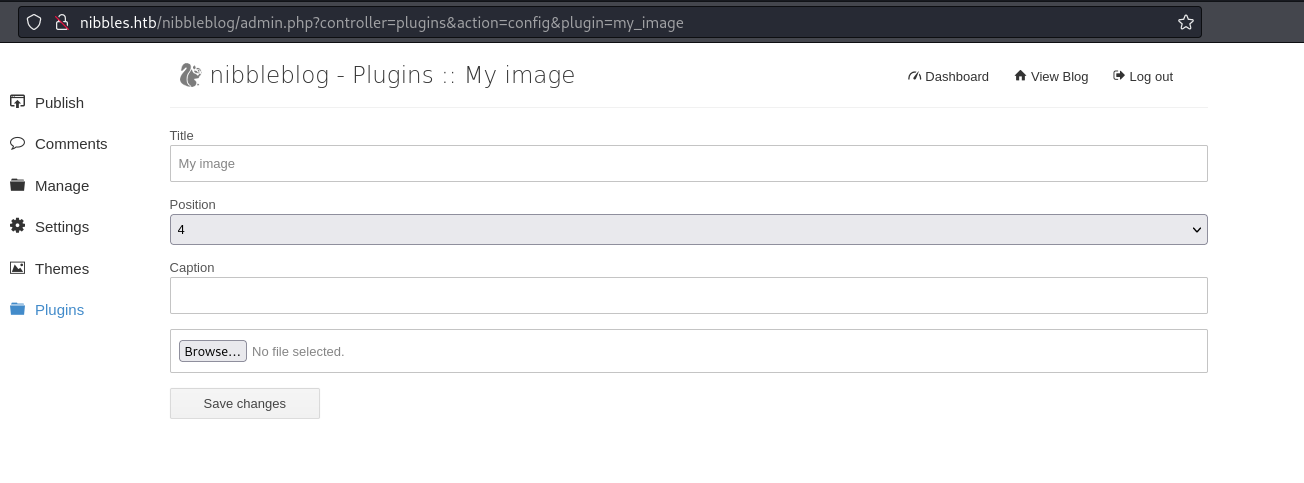The image size is (1304, 483).
Task: Click the Publish sidebar icon
Action: [x=17, y=102]
